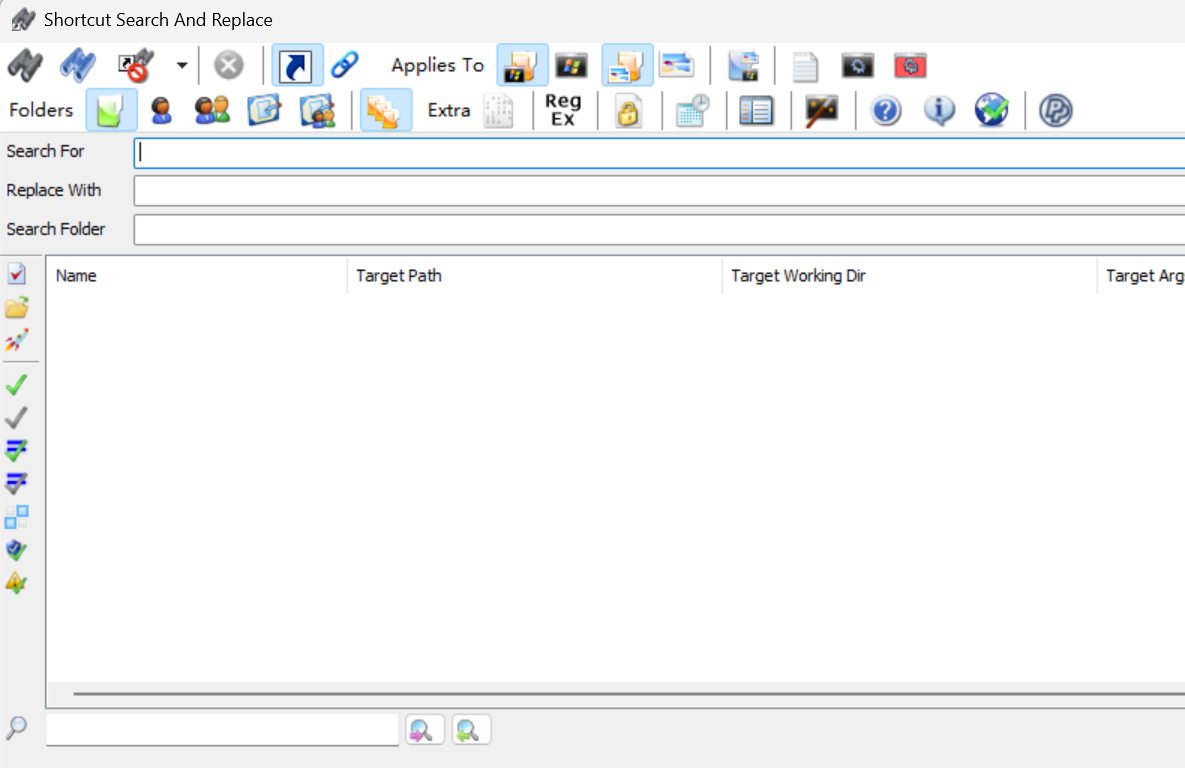Image resolution: width=1185 pixels, height=768 pixels.
Task: Click the globe with green checkmark icon
Action: click(x=991, y=111)
